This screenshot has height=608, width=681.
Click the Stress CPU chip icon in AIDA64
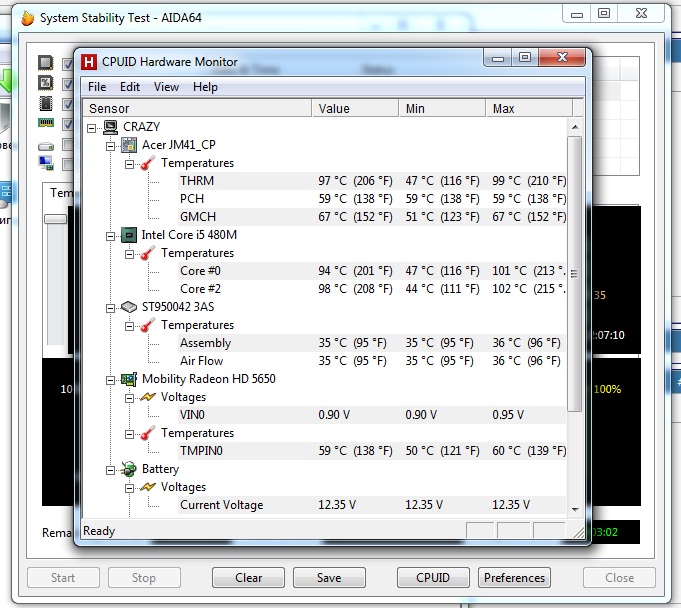point(46,63)
